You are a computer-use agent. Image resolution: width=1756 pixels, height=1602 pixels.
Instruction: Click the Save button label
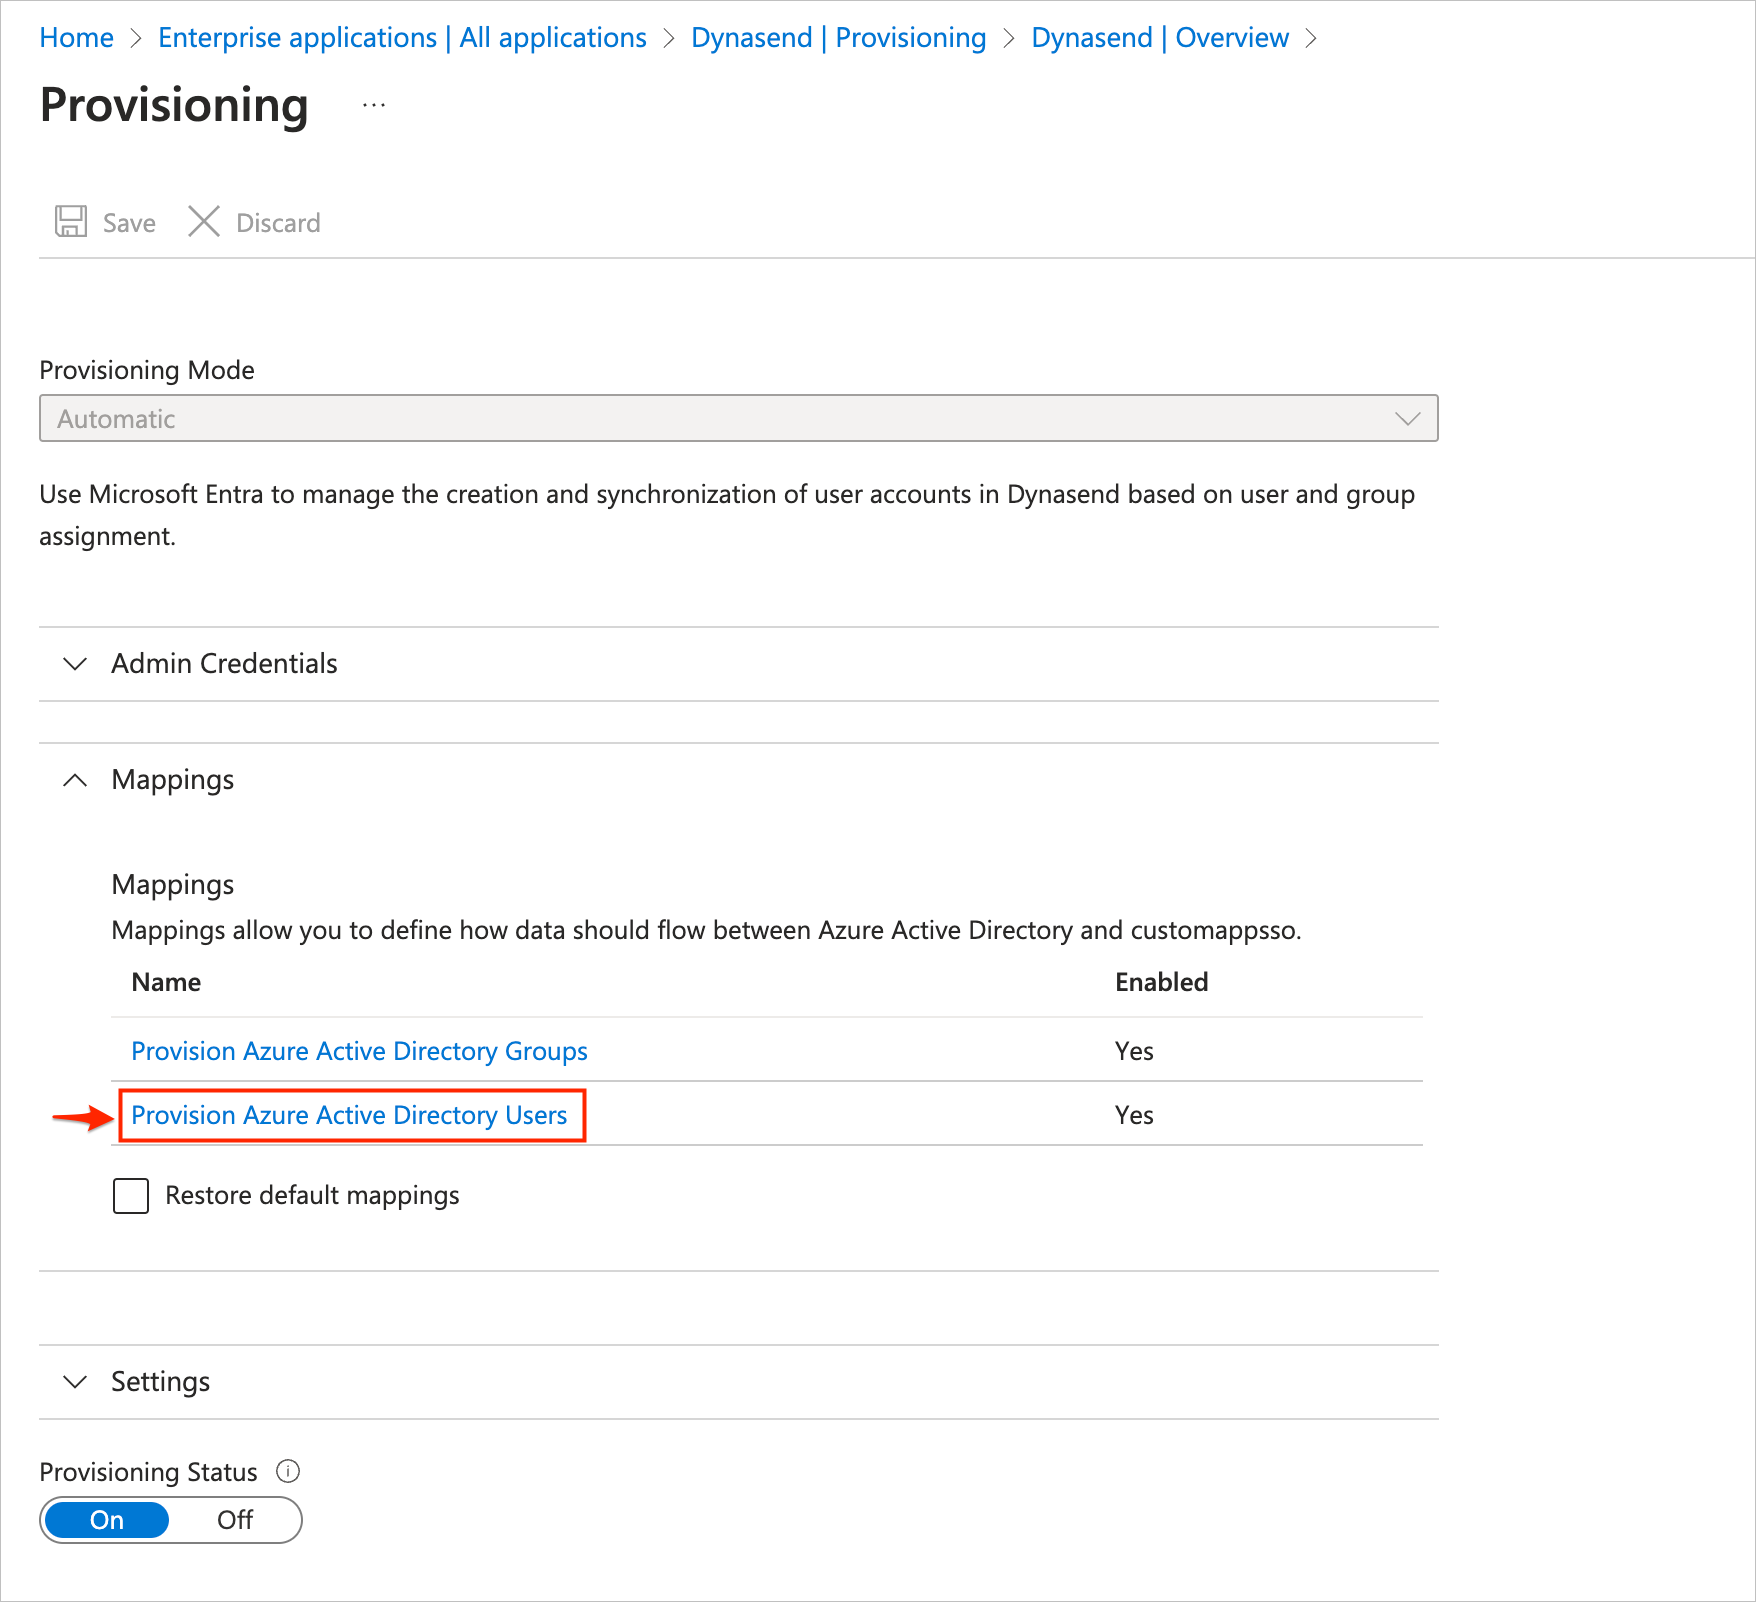[x=129, y=223]
